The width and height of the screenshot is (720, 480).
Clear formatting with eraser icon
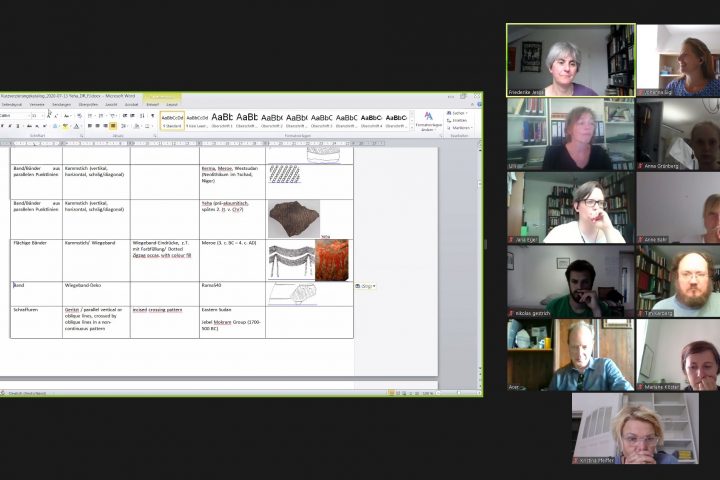79,116
